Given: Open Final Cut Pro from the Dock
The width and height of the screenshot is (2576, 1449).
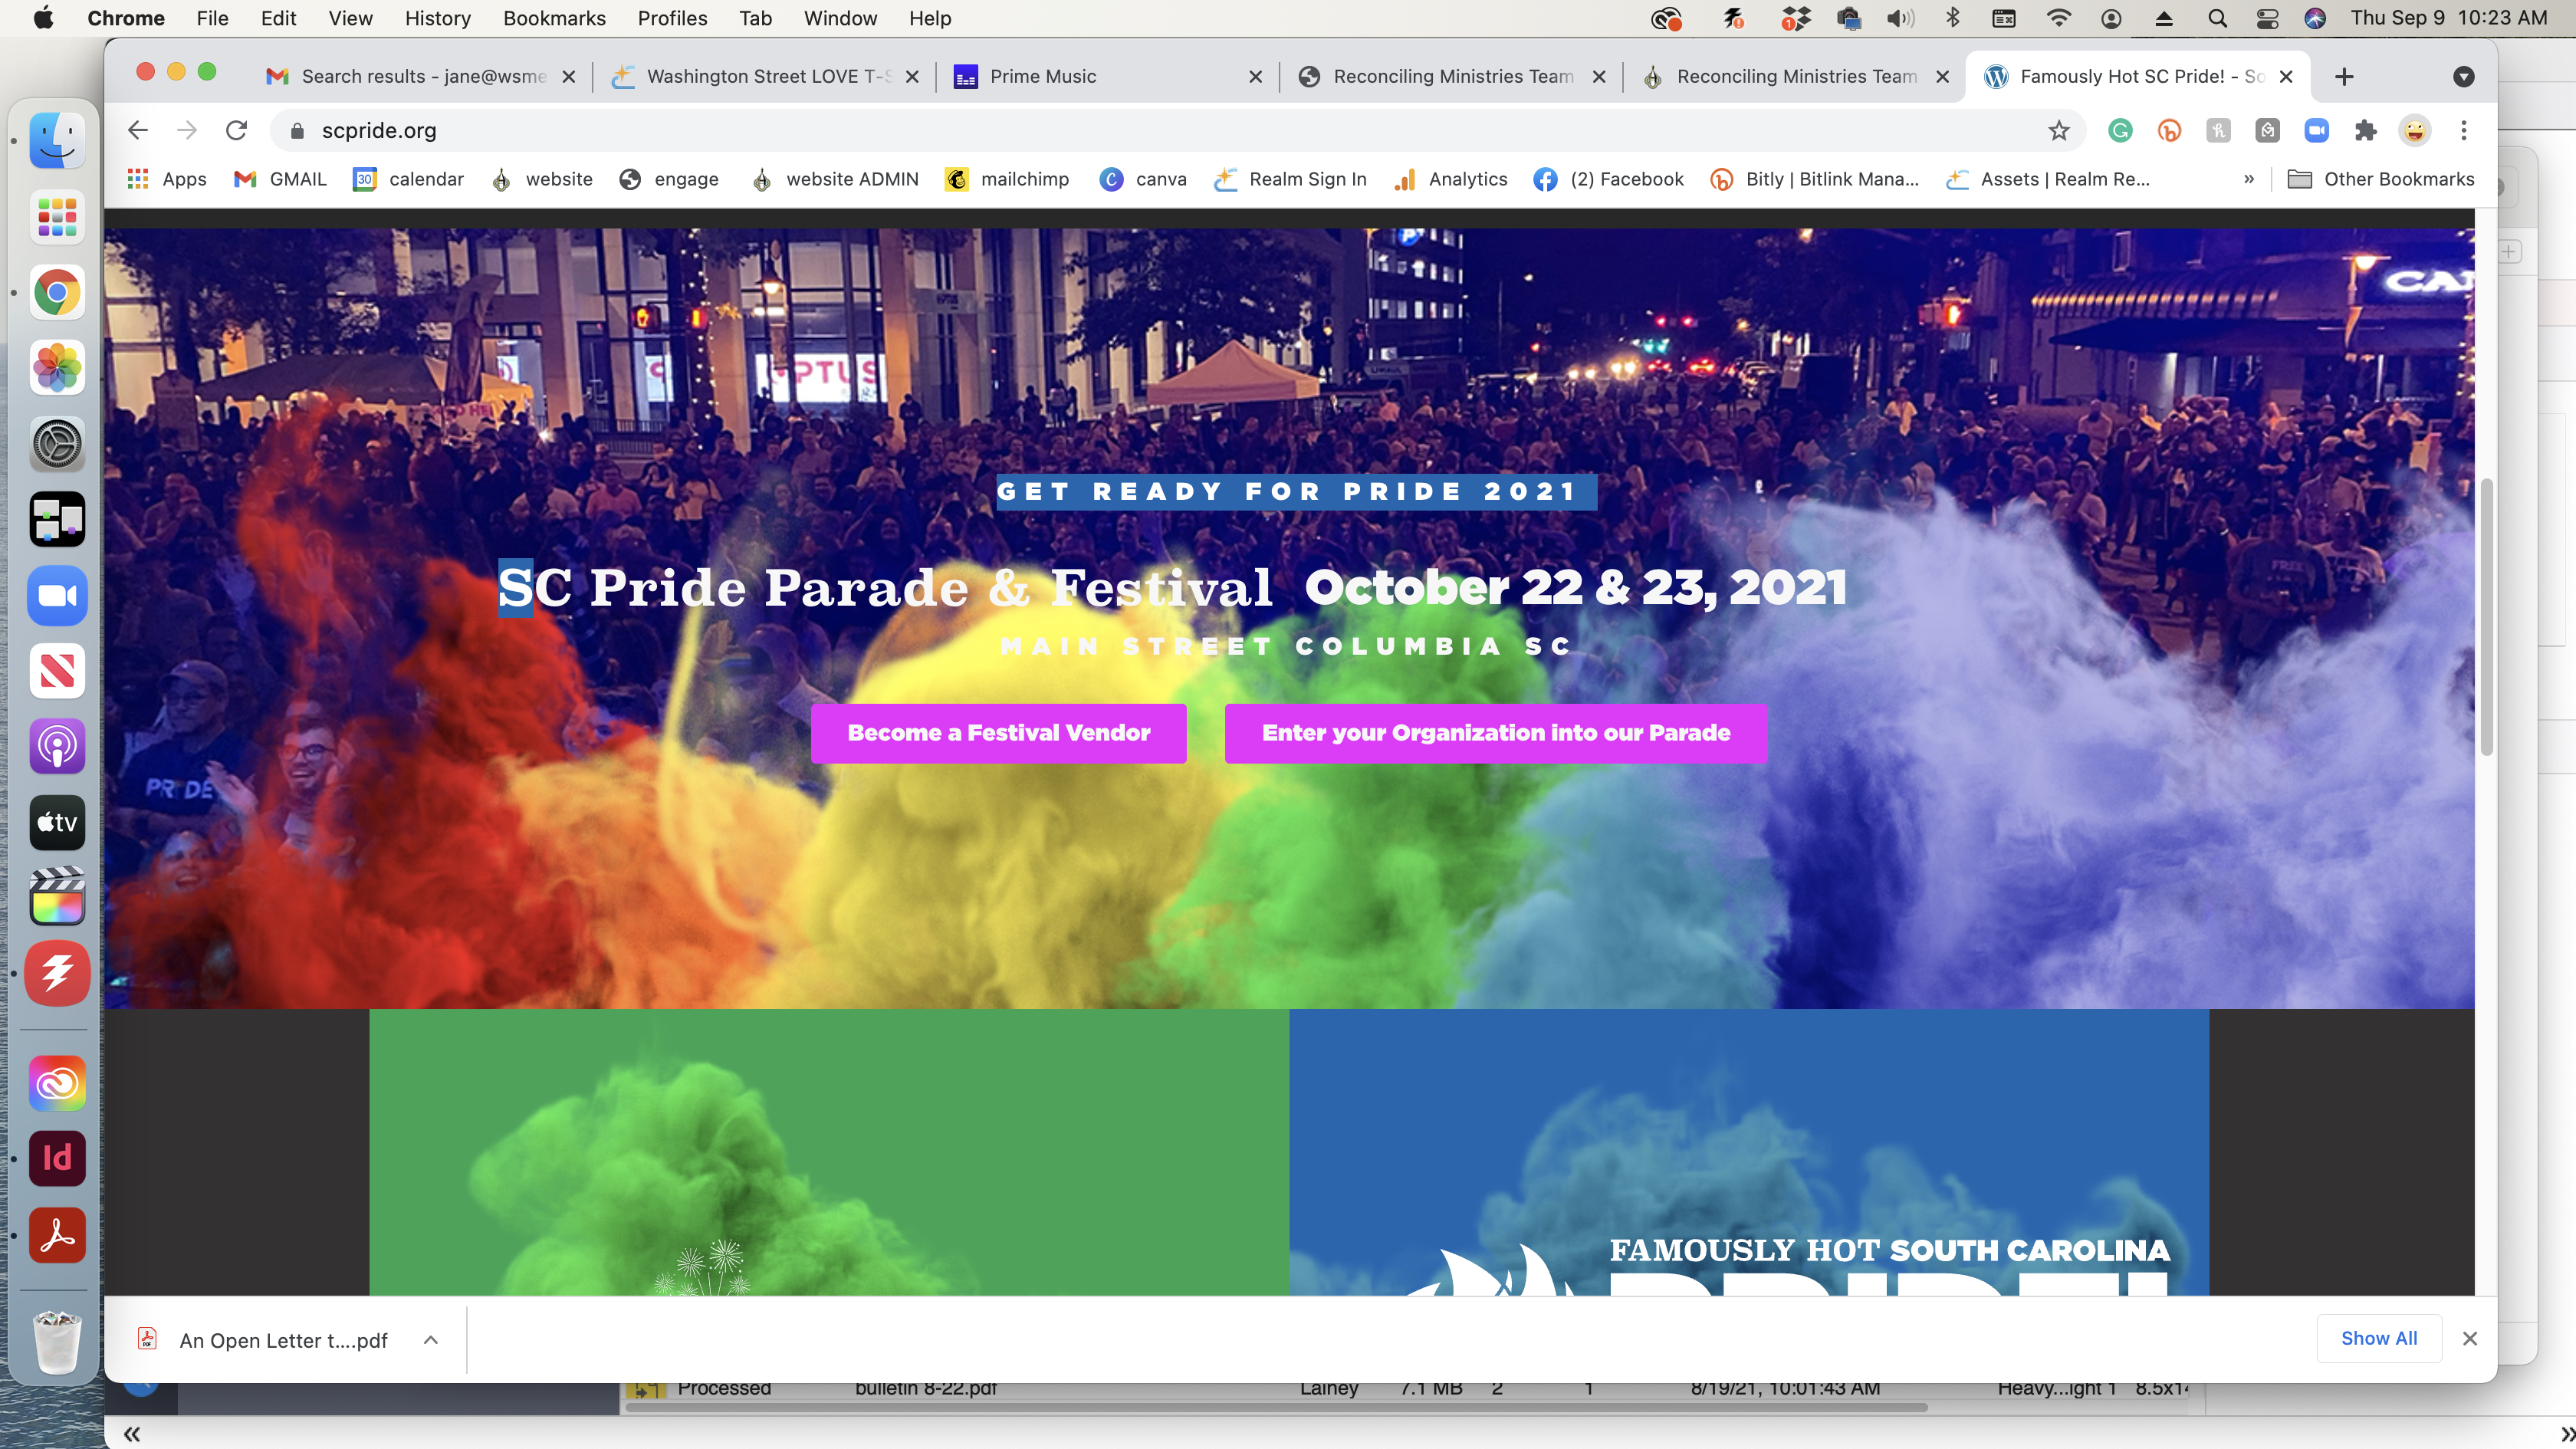Looking at the screenshot, I should [x=57, y=897].
